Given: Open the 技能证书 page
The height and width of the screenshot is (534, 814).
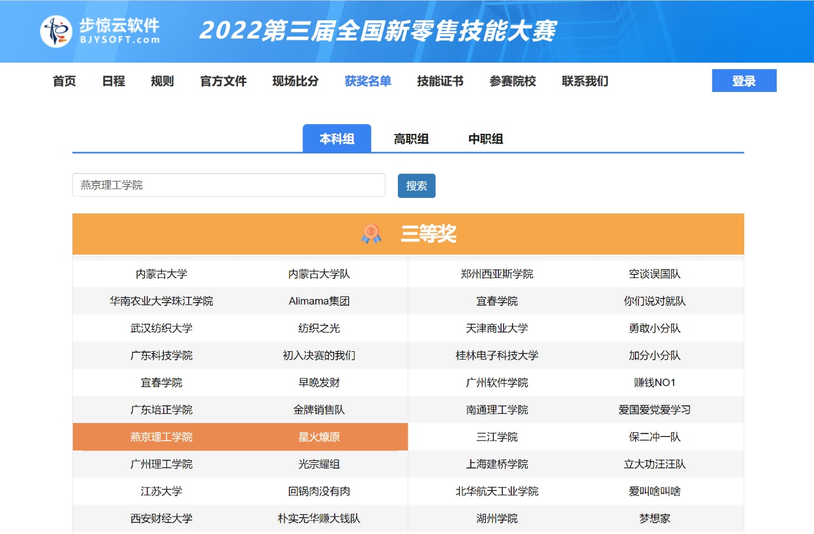Looking at the screenshot, I should [440, 81].
